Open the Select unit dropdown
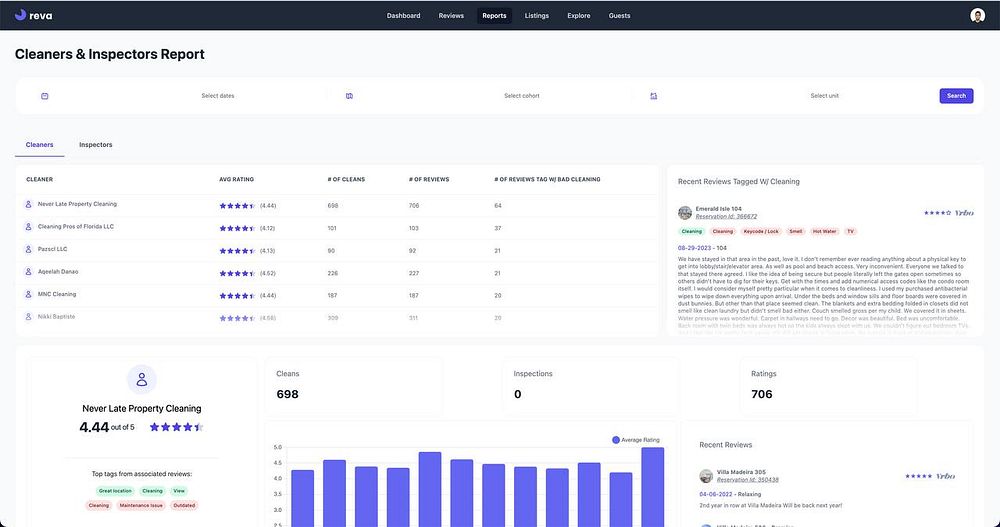Image resolution: width=1000 pixels, height=527 pixels. 825,96
